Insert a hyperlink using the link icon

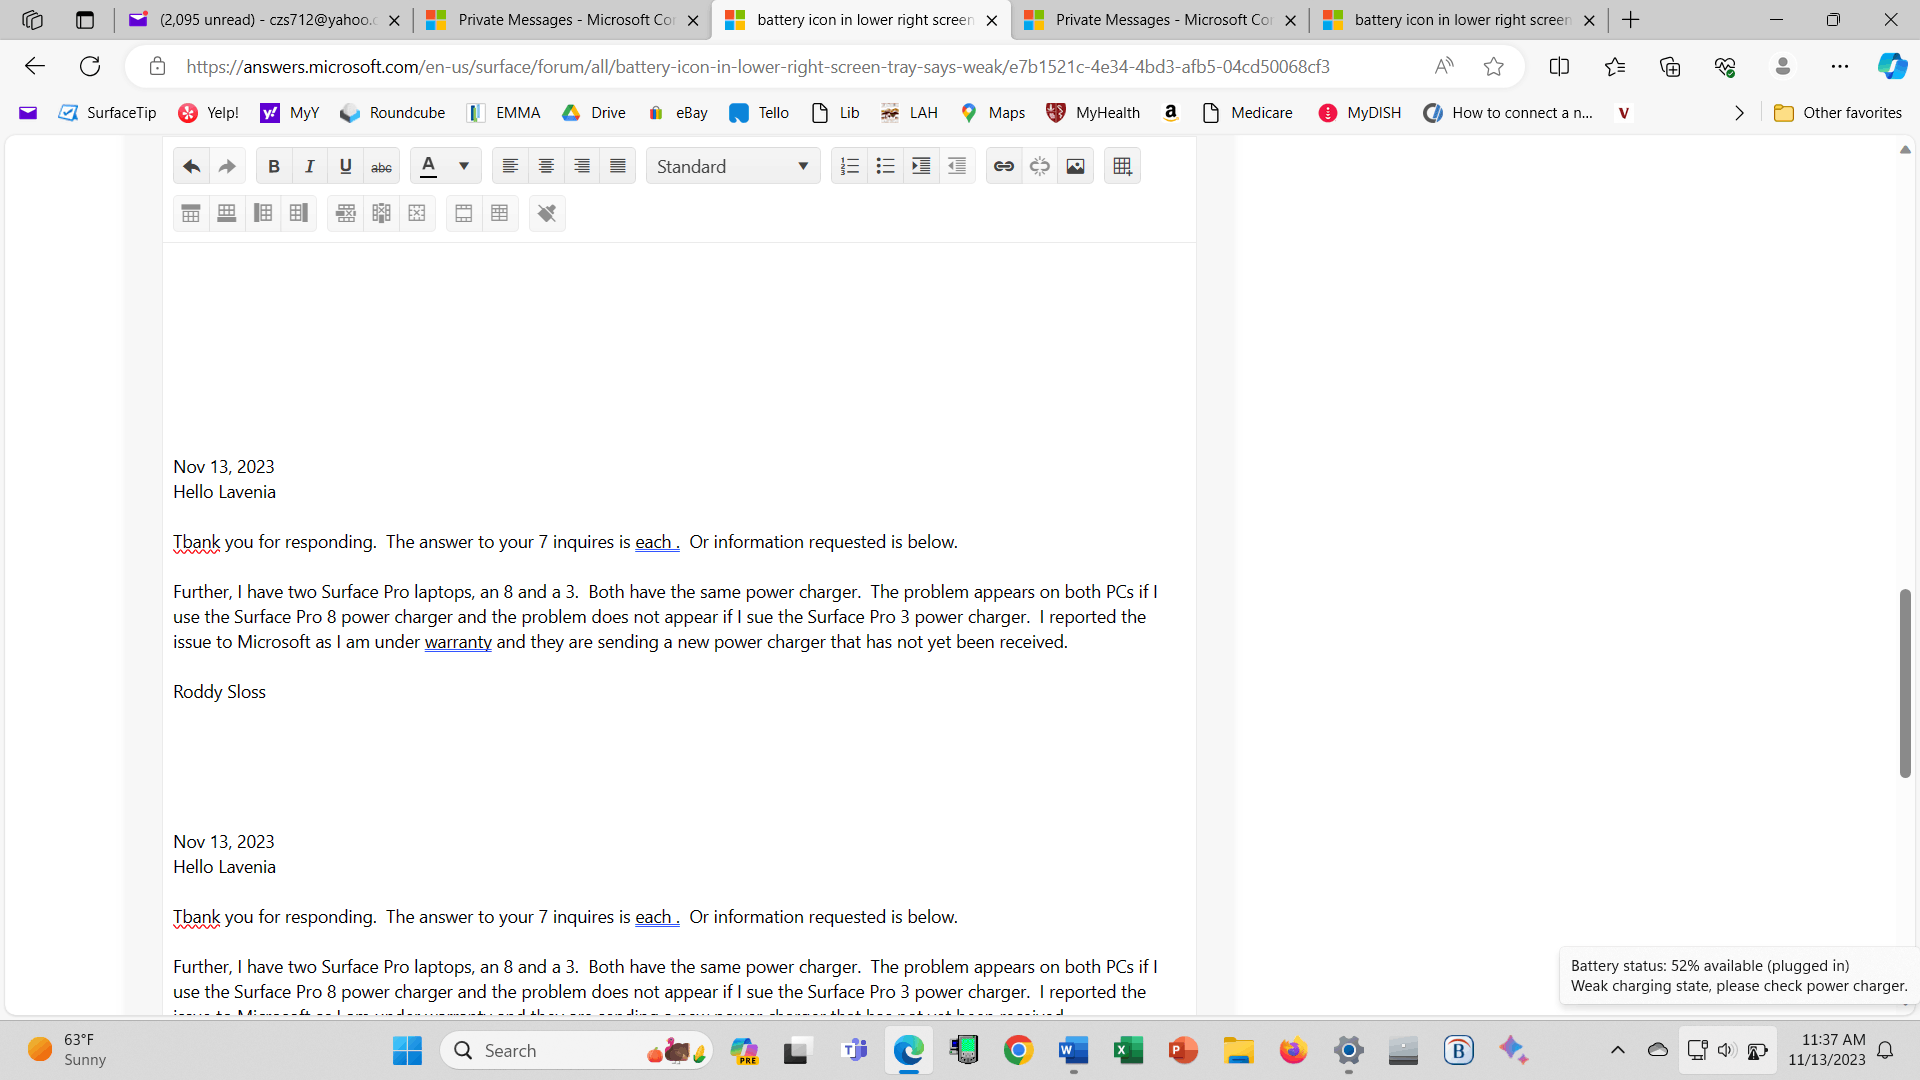click(1004, 166)
